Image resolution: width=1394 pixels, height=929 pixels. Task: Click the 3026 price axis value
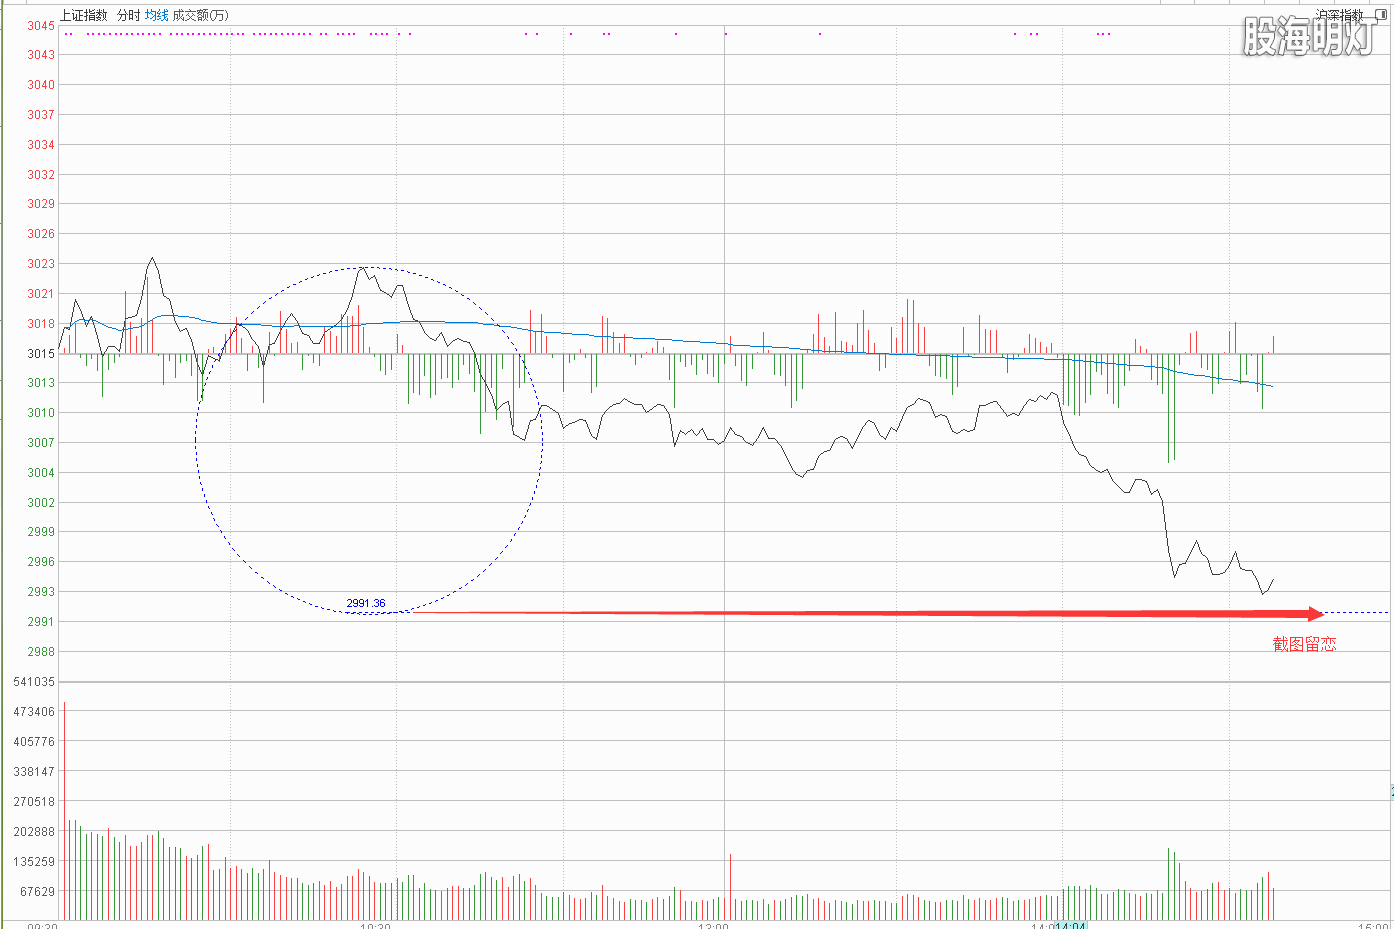(x=41, y=234)
